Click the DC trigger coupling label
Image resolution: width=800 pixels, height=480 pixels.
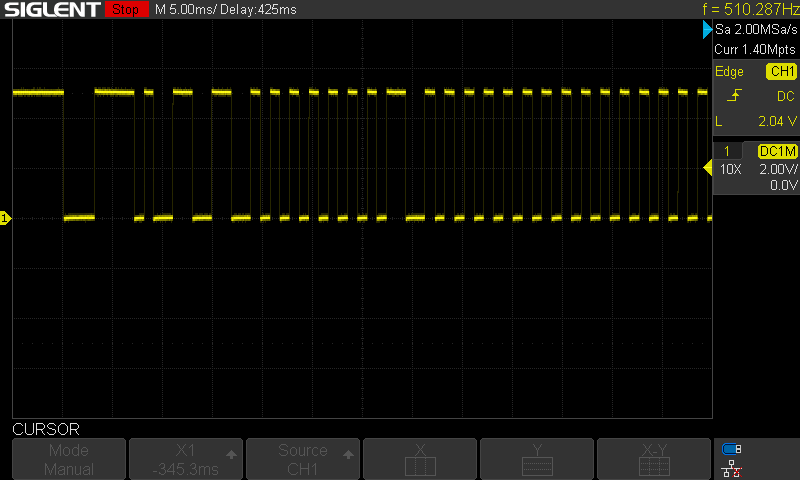pyautogui.click(x=786, y=96)
